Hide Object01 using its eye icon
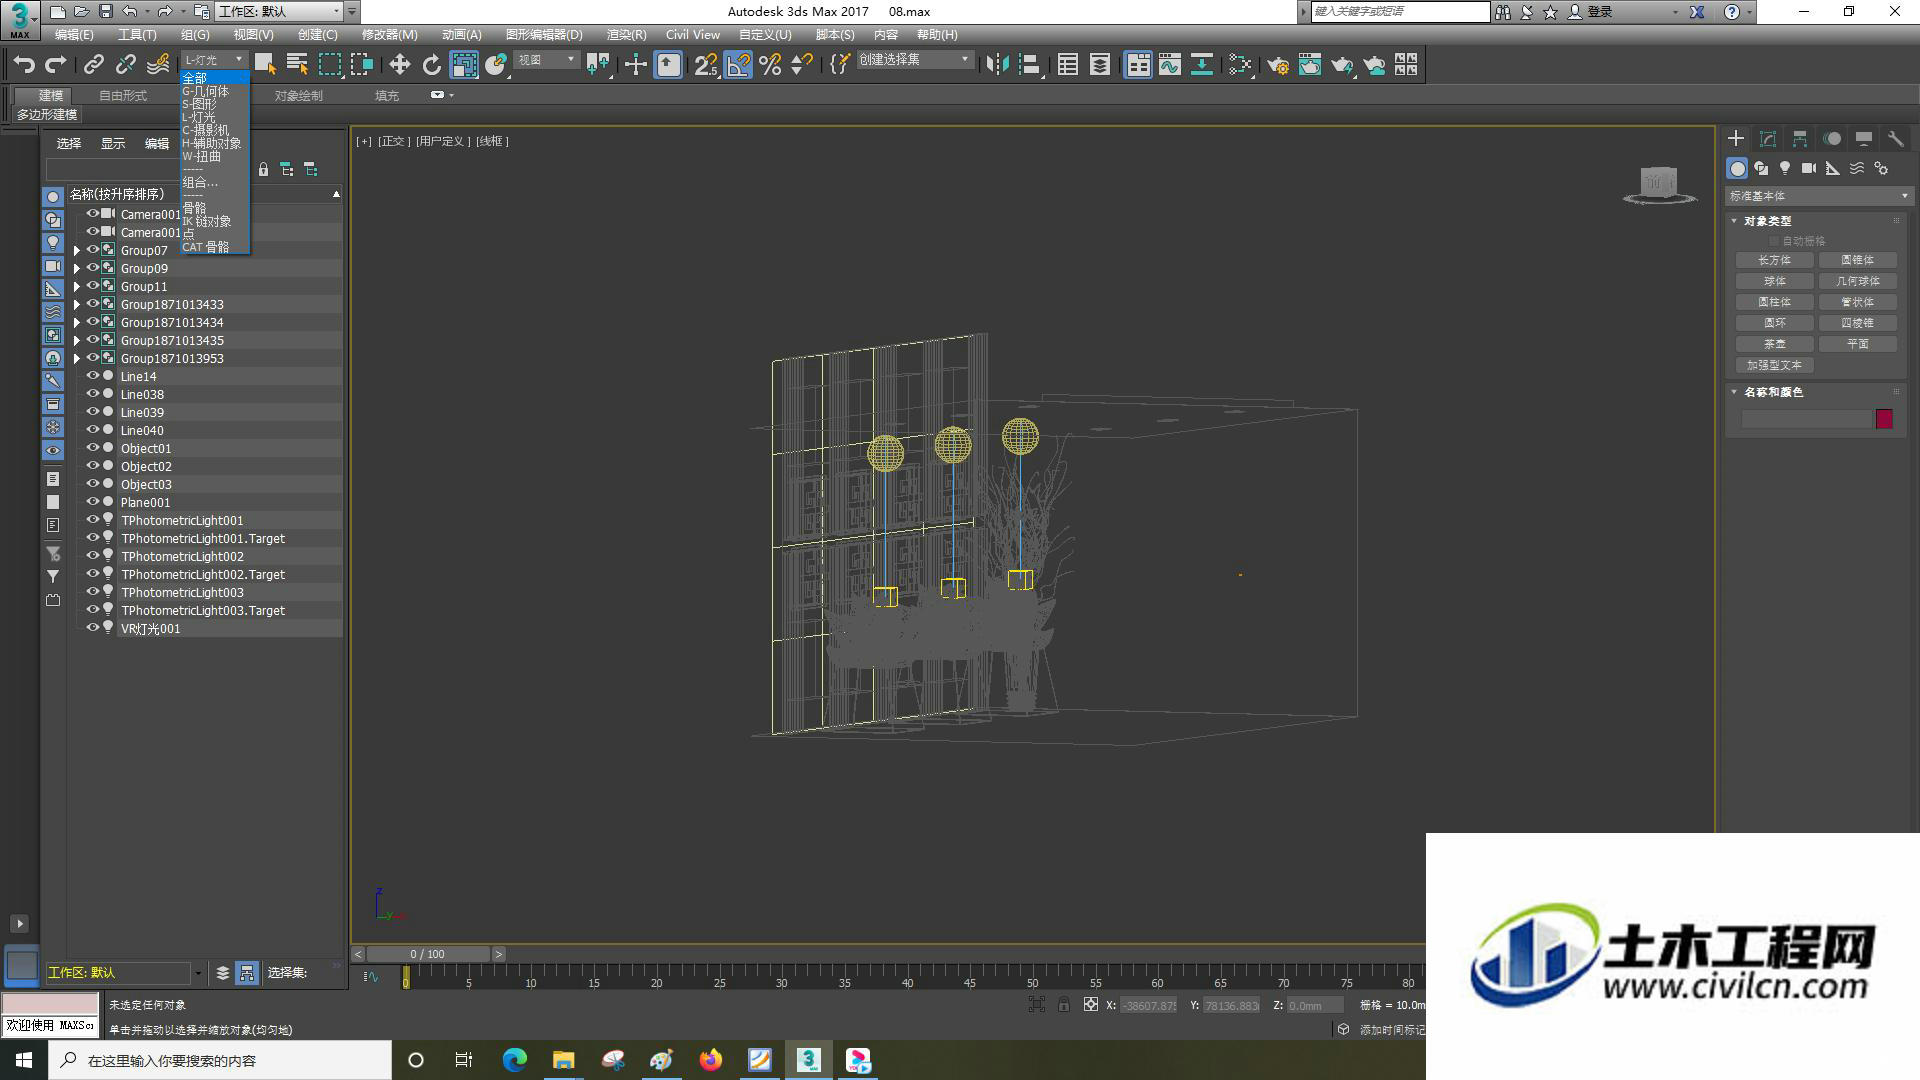The height and width of the screenshot is (1080, 1920). (x=93, y=448)
